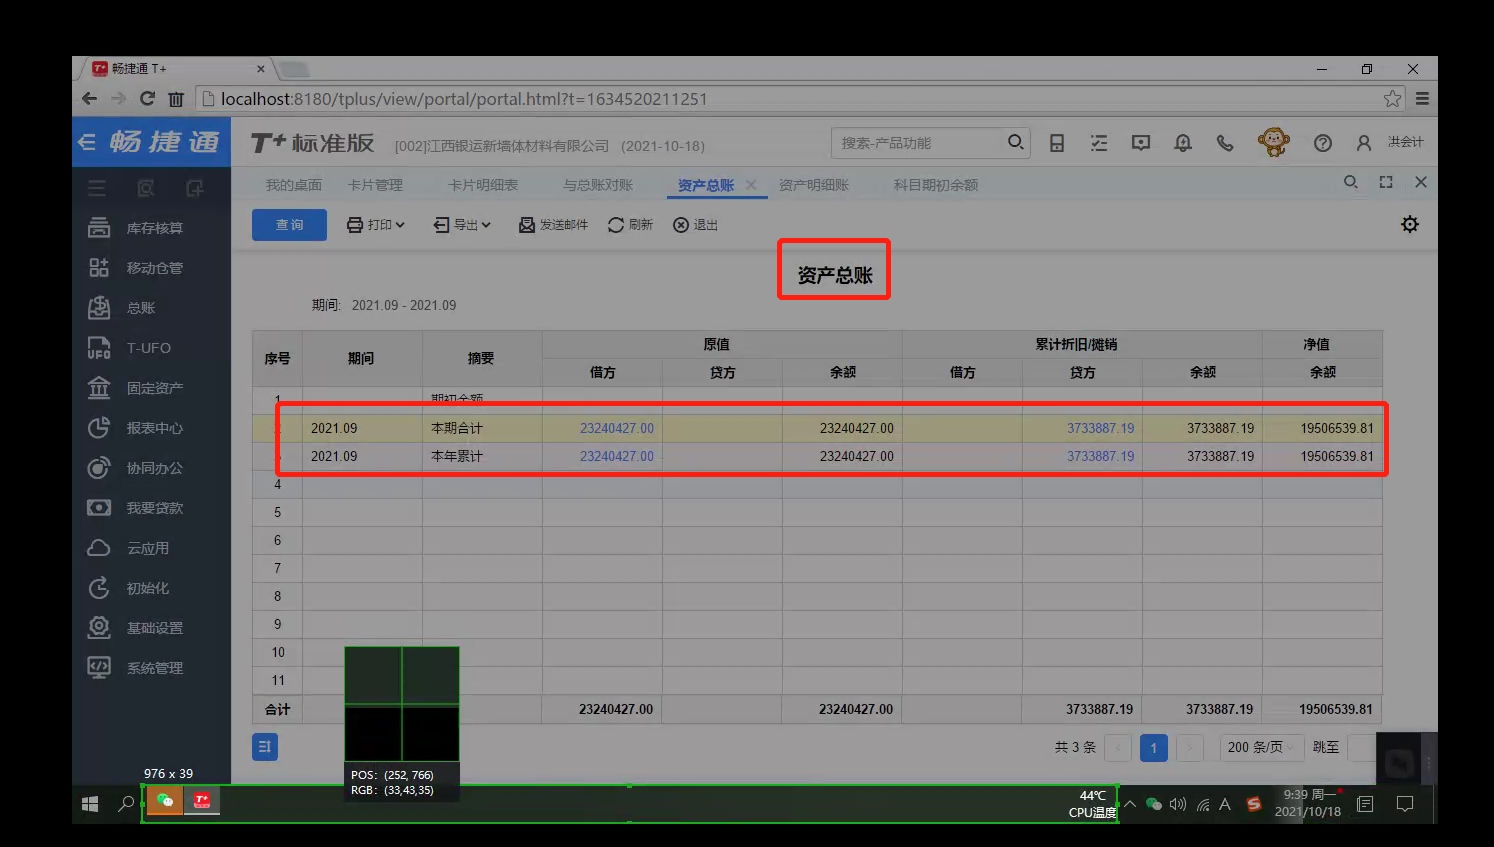The image size is (1494, 847).
Task: Click the next page arrow in pagination
Action: click(1189, 747)
